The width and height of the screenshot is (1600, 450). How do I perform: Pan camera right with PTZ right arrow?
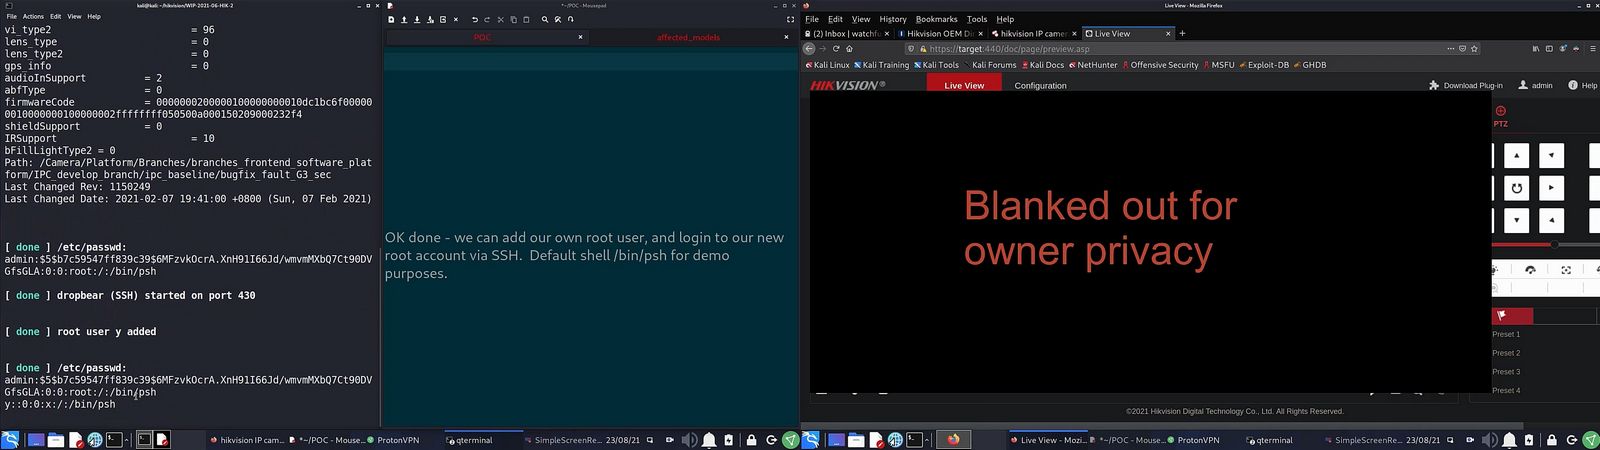coord(1551,187)
